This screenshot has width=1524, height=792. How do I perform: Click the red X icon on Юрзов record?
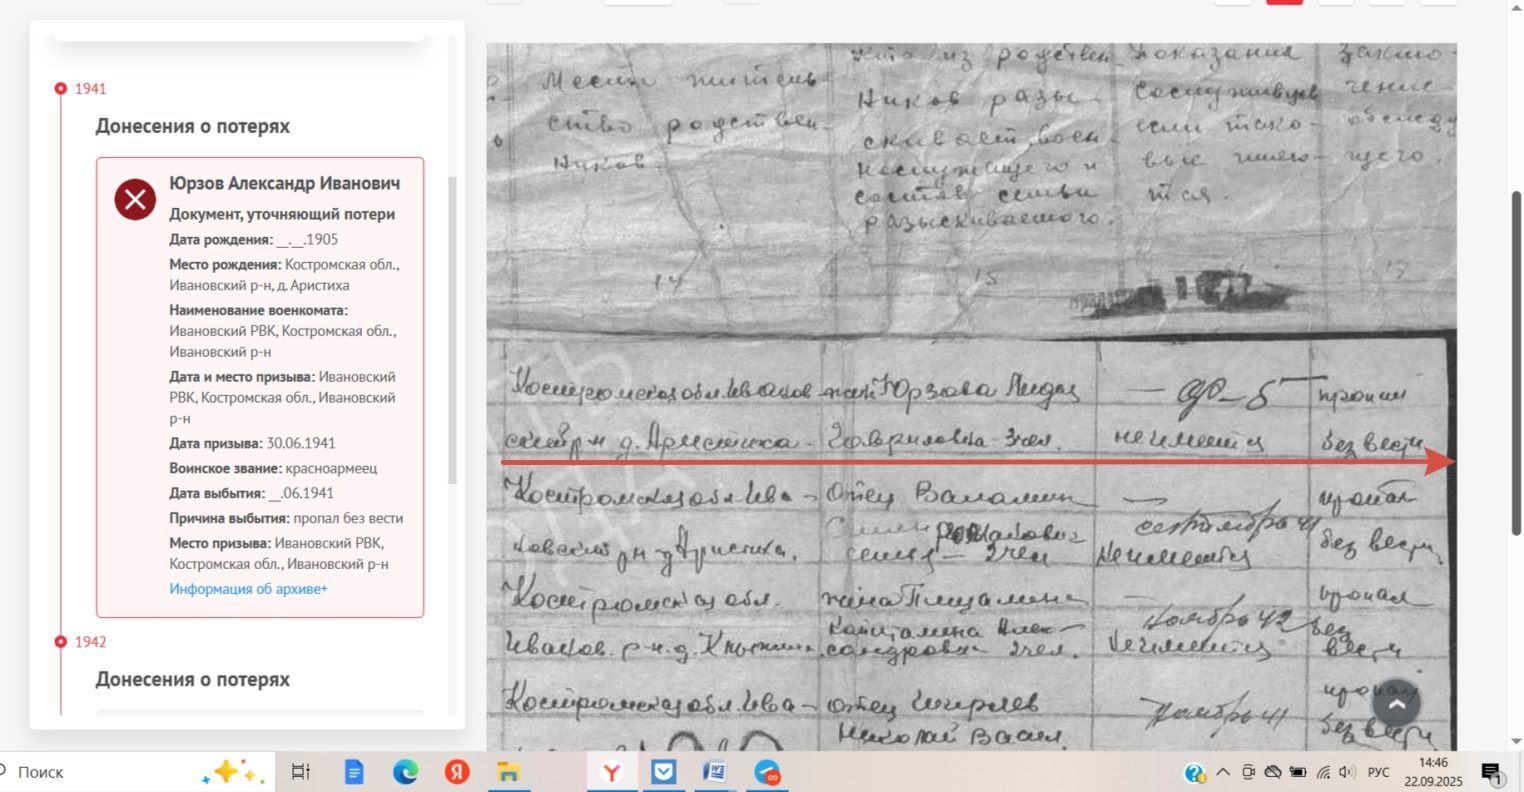(x=135, y=200)
